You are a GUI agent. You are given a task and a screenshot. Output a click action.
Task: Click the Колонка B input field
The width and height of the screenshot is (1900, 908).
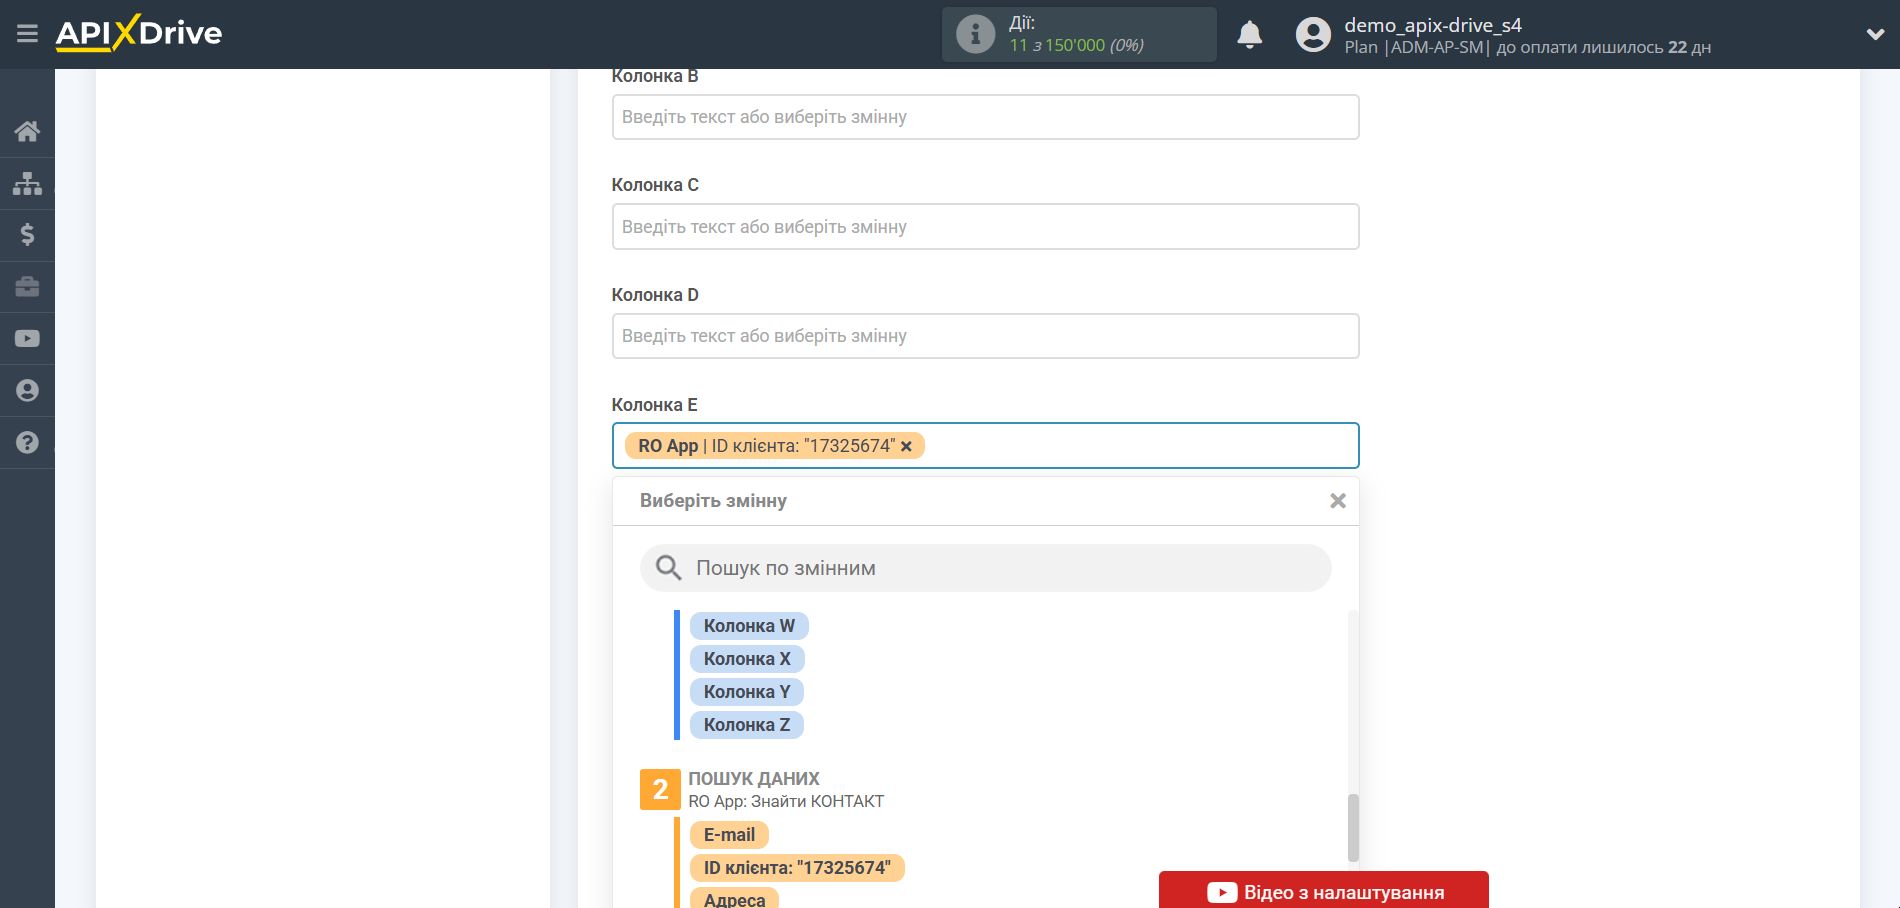pyautogui.click(x=985, y=117)
